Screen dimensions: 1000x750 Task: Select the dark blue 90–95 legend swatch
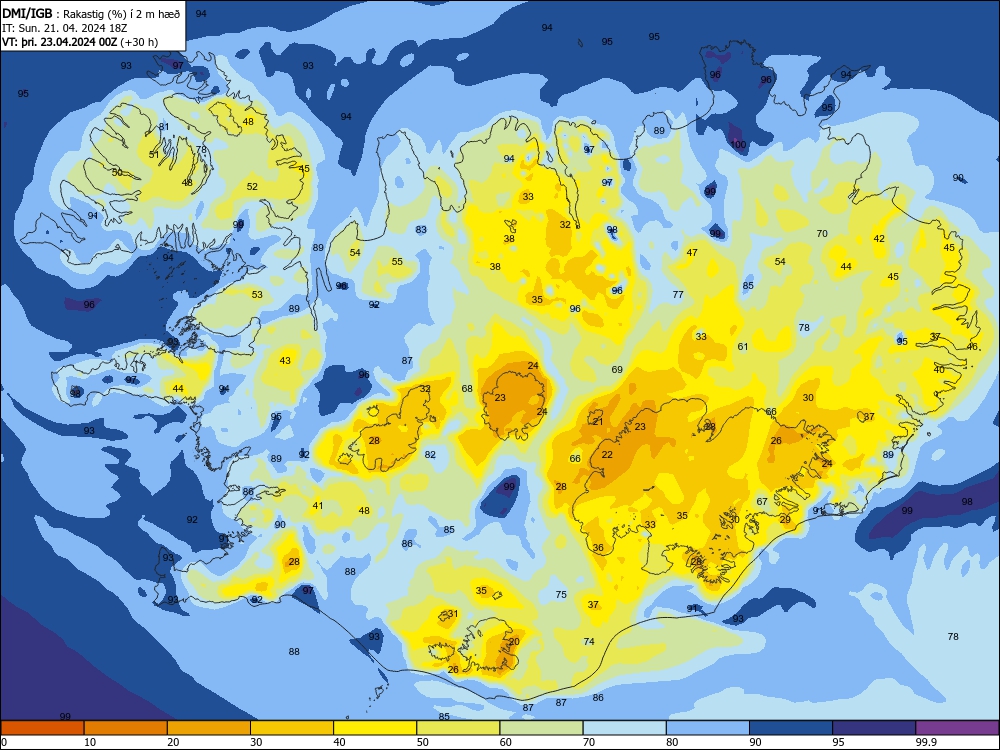791,728
